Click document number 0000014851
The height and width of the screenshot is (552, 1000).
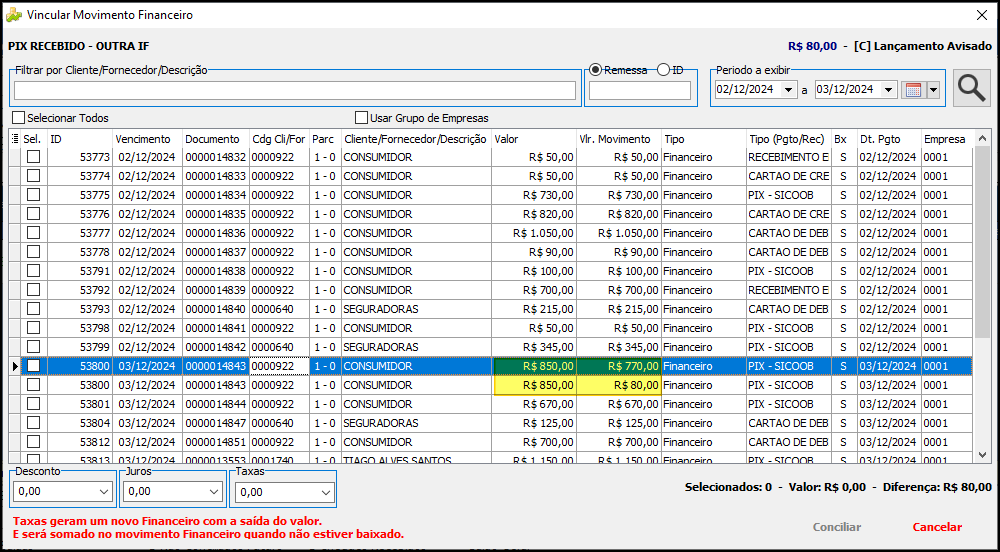pyautogui.click(x=216, y=442)
